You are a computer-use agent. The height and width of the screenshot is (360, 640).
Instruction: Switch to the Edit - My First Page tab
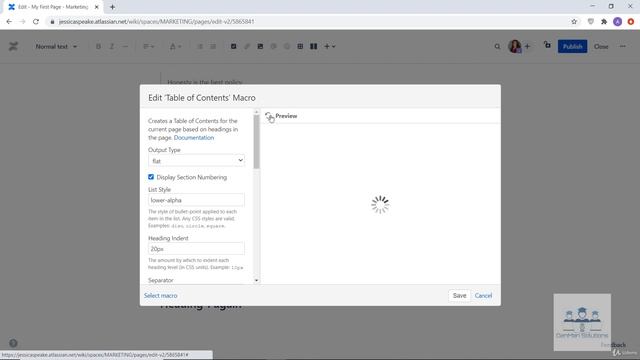53,7
